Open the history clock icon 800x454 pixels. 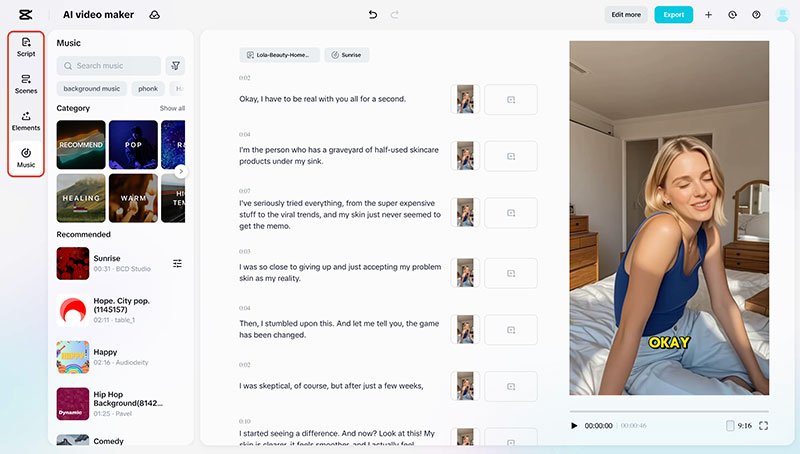point(732,15)
